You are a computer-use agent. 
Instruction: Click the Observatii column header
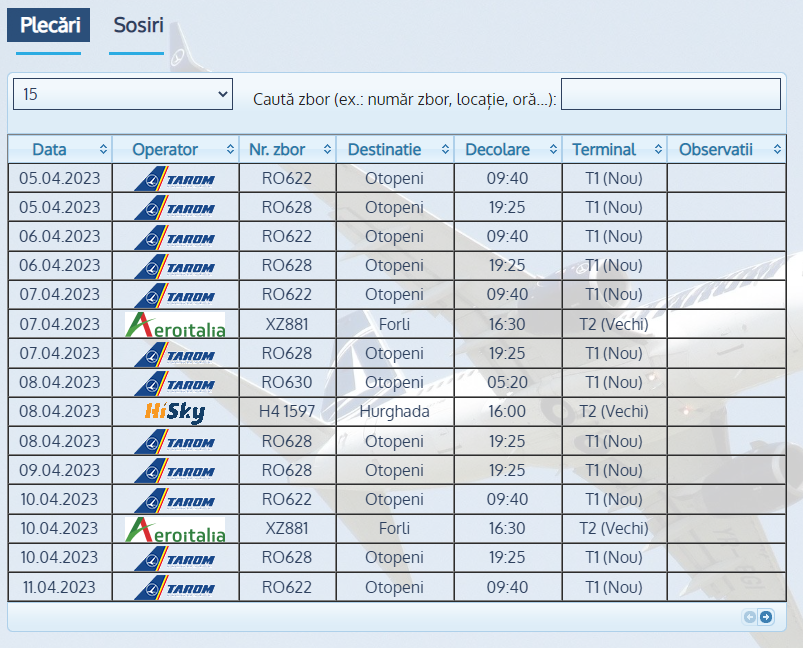[x=729, y=150]
